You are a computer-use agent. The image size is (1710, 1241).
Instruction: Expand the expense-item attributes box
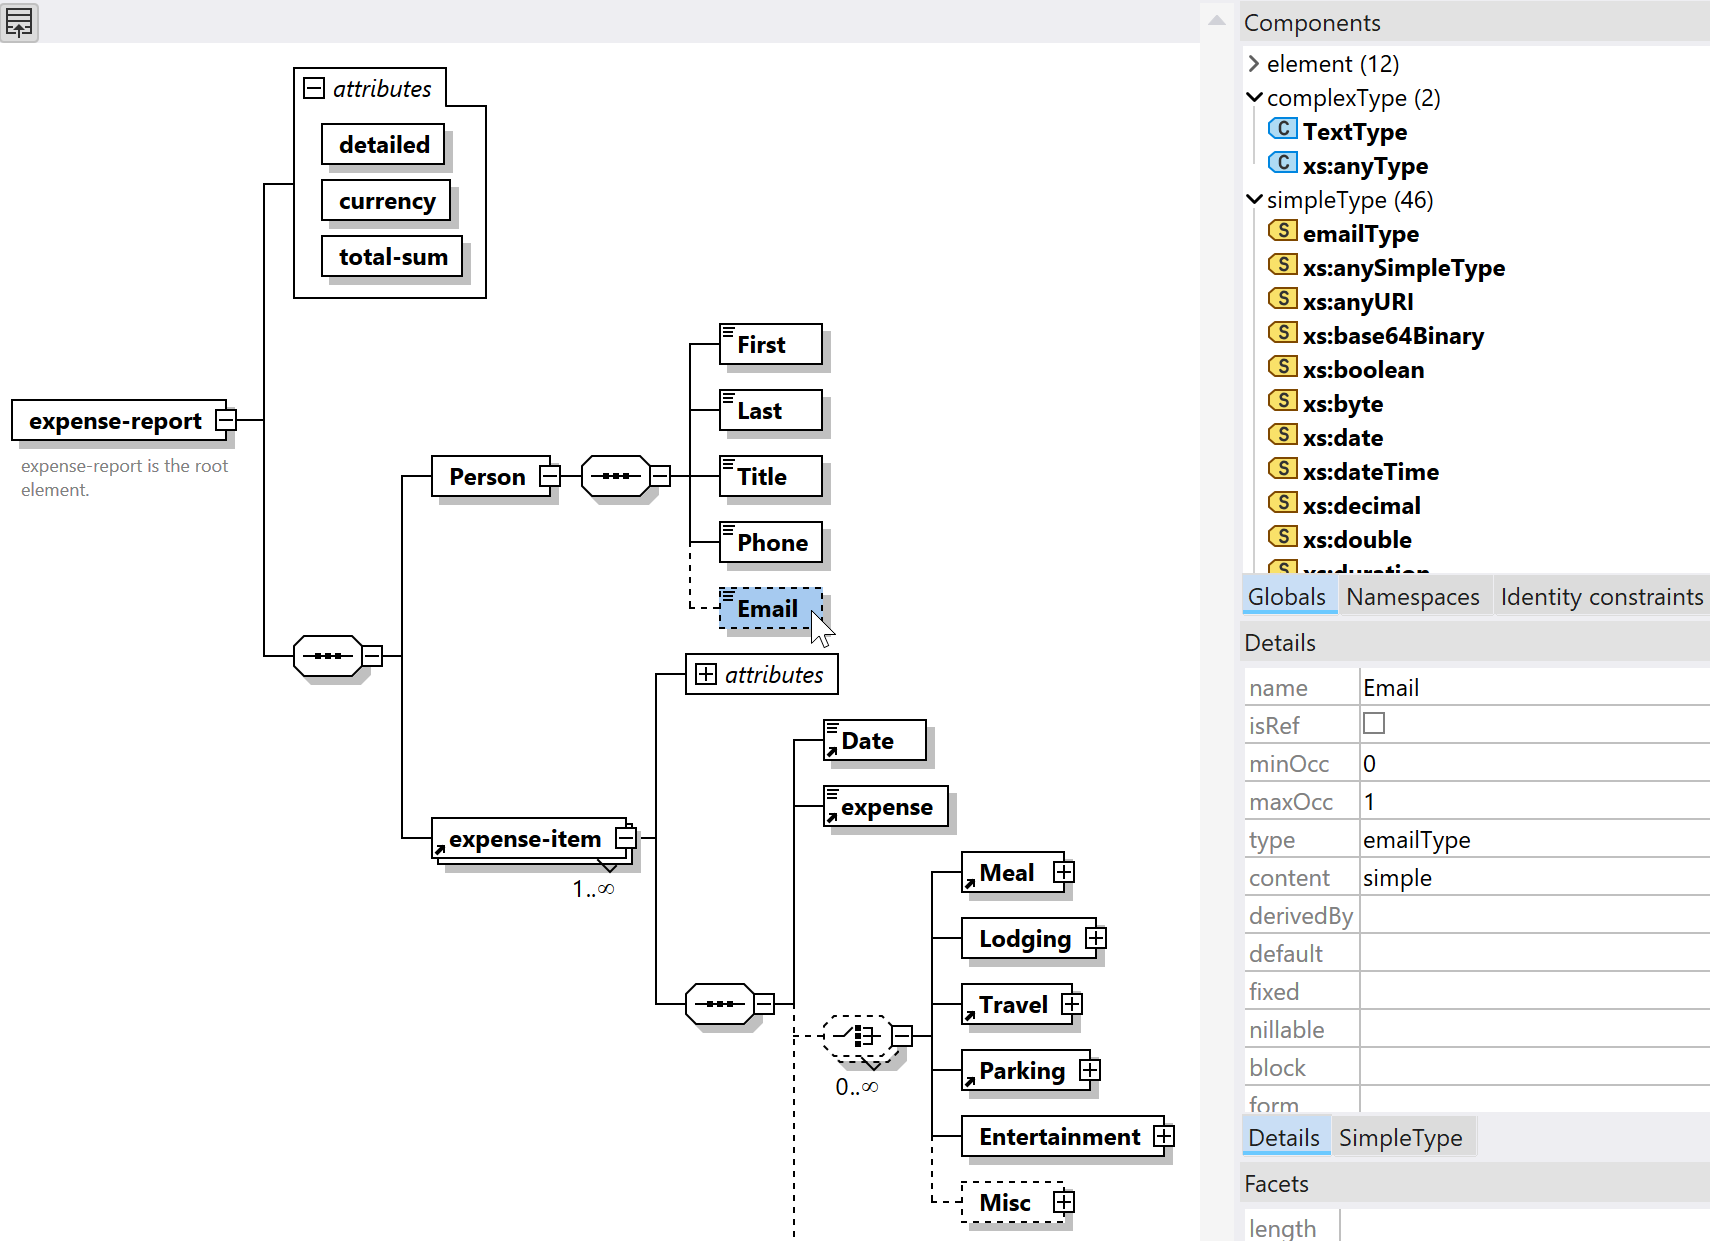[x=706, y=674]
